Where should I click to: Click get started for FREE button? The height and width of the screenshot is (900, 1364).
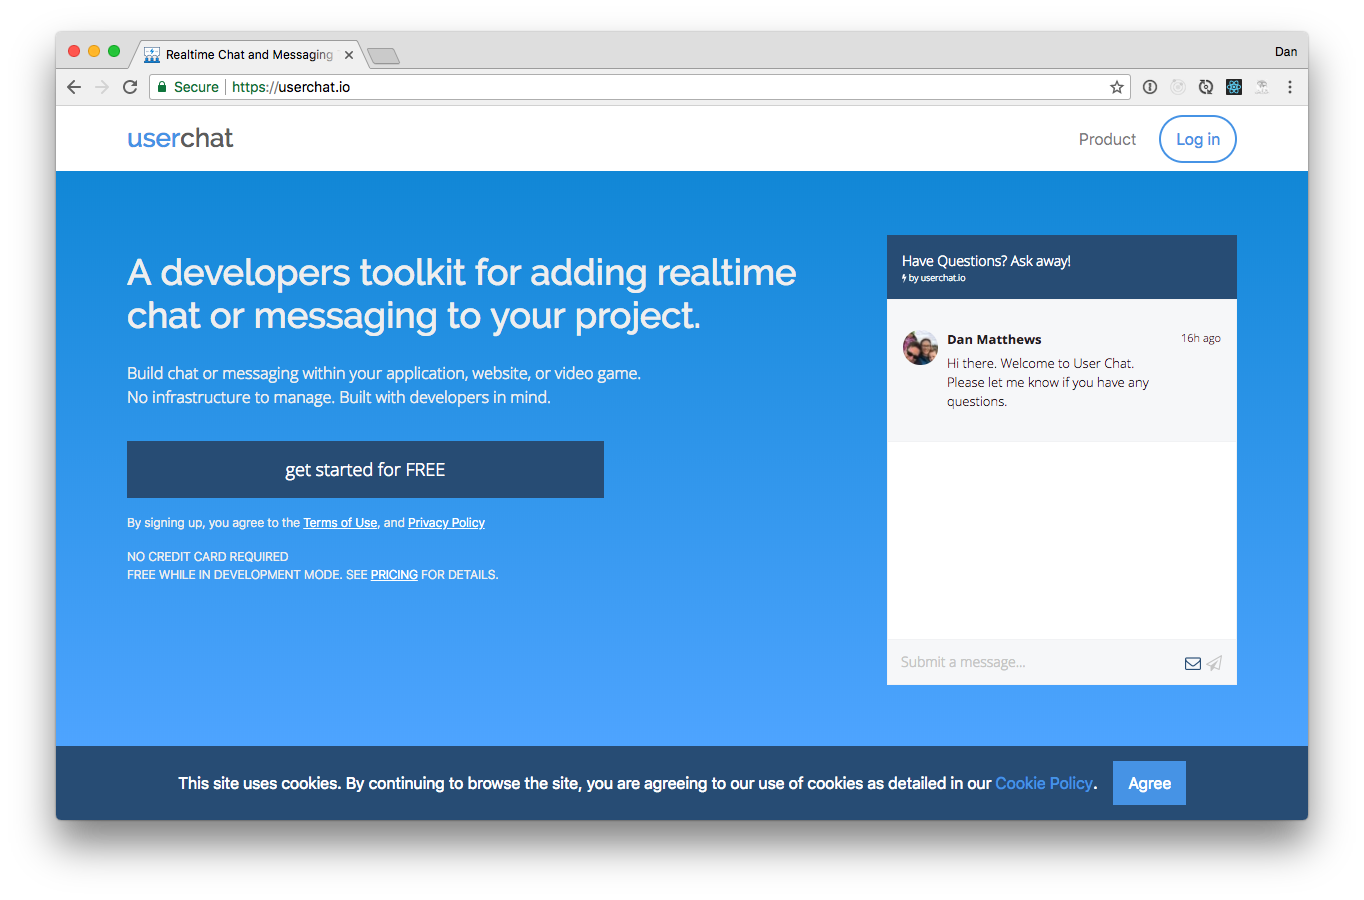(x=365, y=469)
